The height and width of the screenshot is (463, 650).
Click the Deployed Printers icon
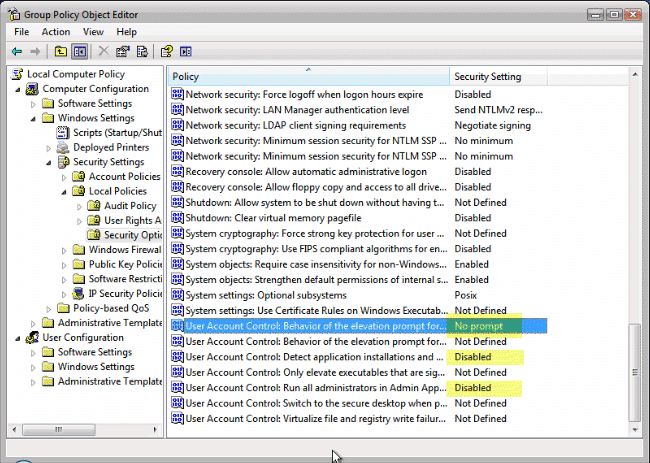pos(63,147)
